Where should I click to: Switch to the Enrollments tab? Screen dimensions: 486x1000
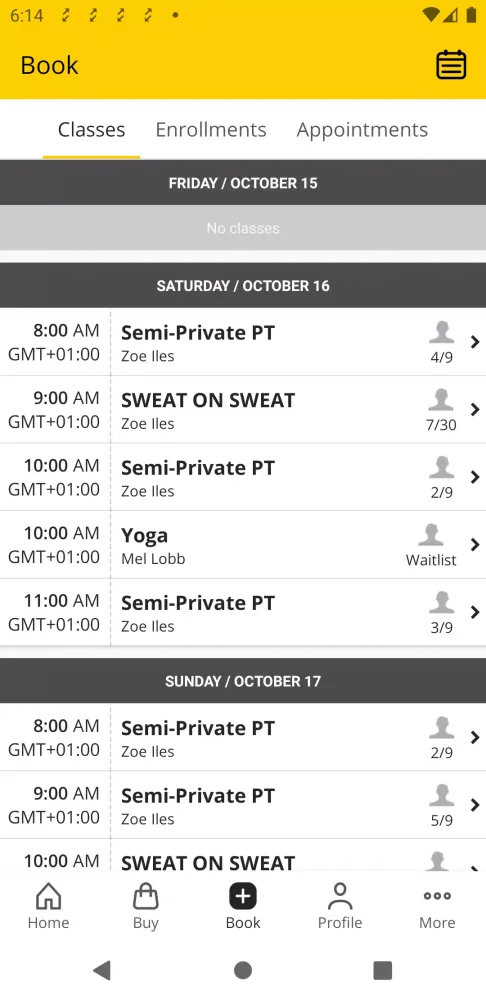tap(211, 129)
